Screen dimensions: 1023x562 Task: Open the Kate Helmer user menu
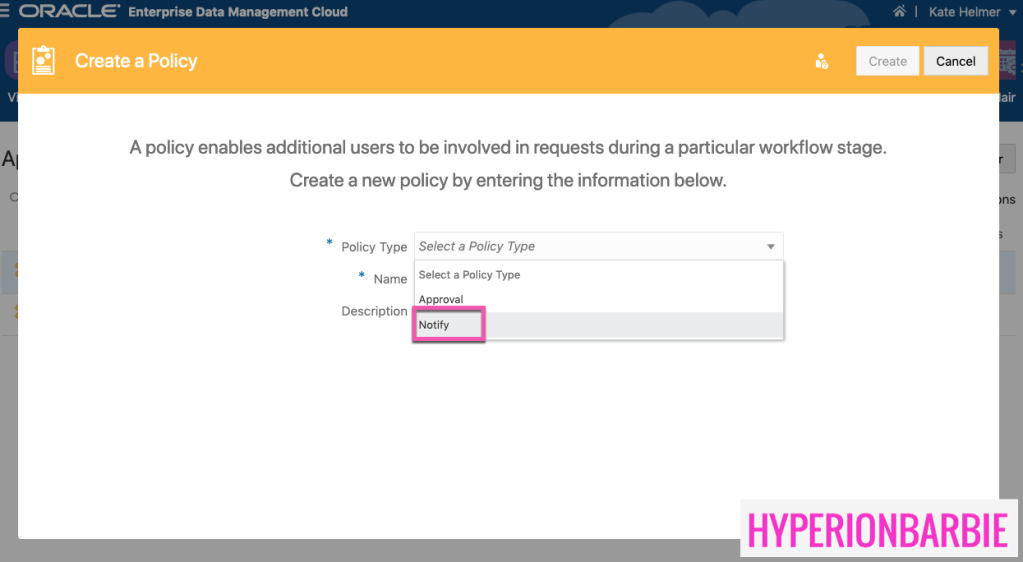pos(972,12)
